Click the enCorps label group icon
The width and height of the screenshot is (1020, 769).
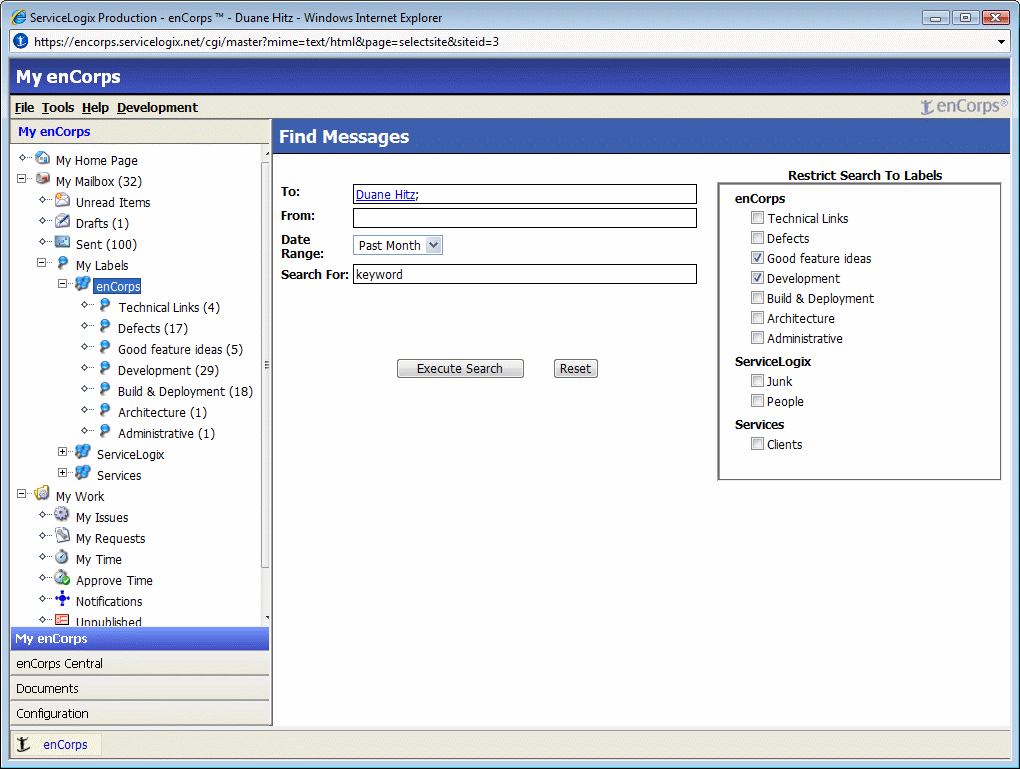[83, 283]
